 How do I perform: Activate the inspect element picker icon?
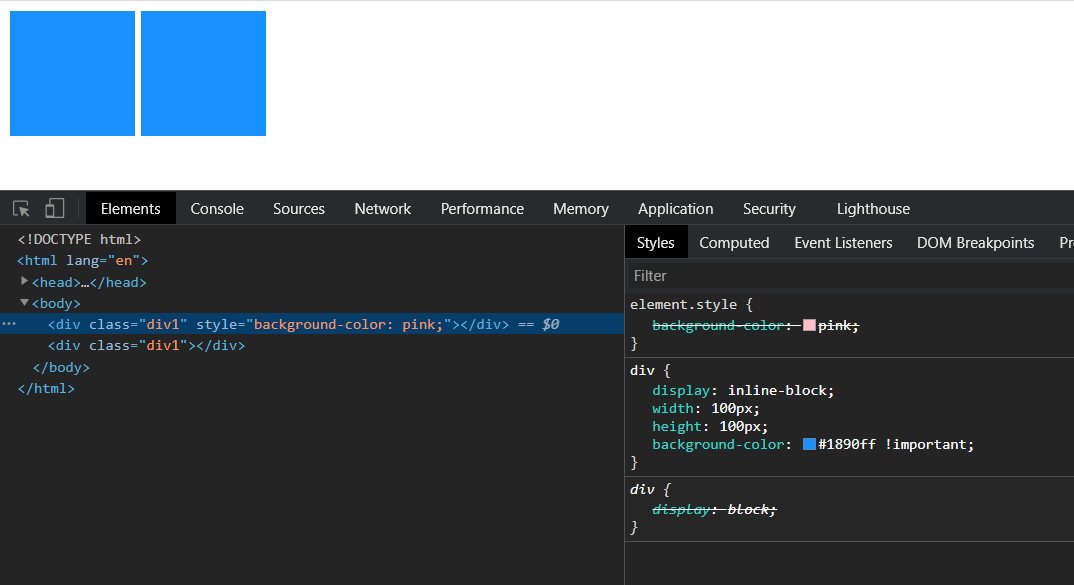[21, 209]
